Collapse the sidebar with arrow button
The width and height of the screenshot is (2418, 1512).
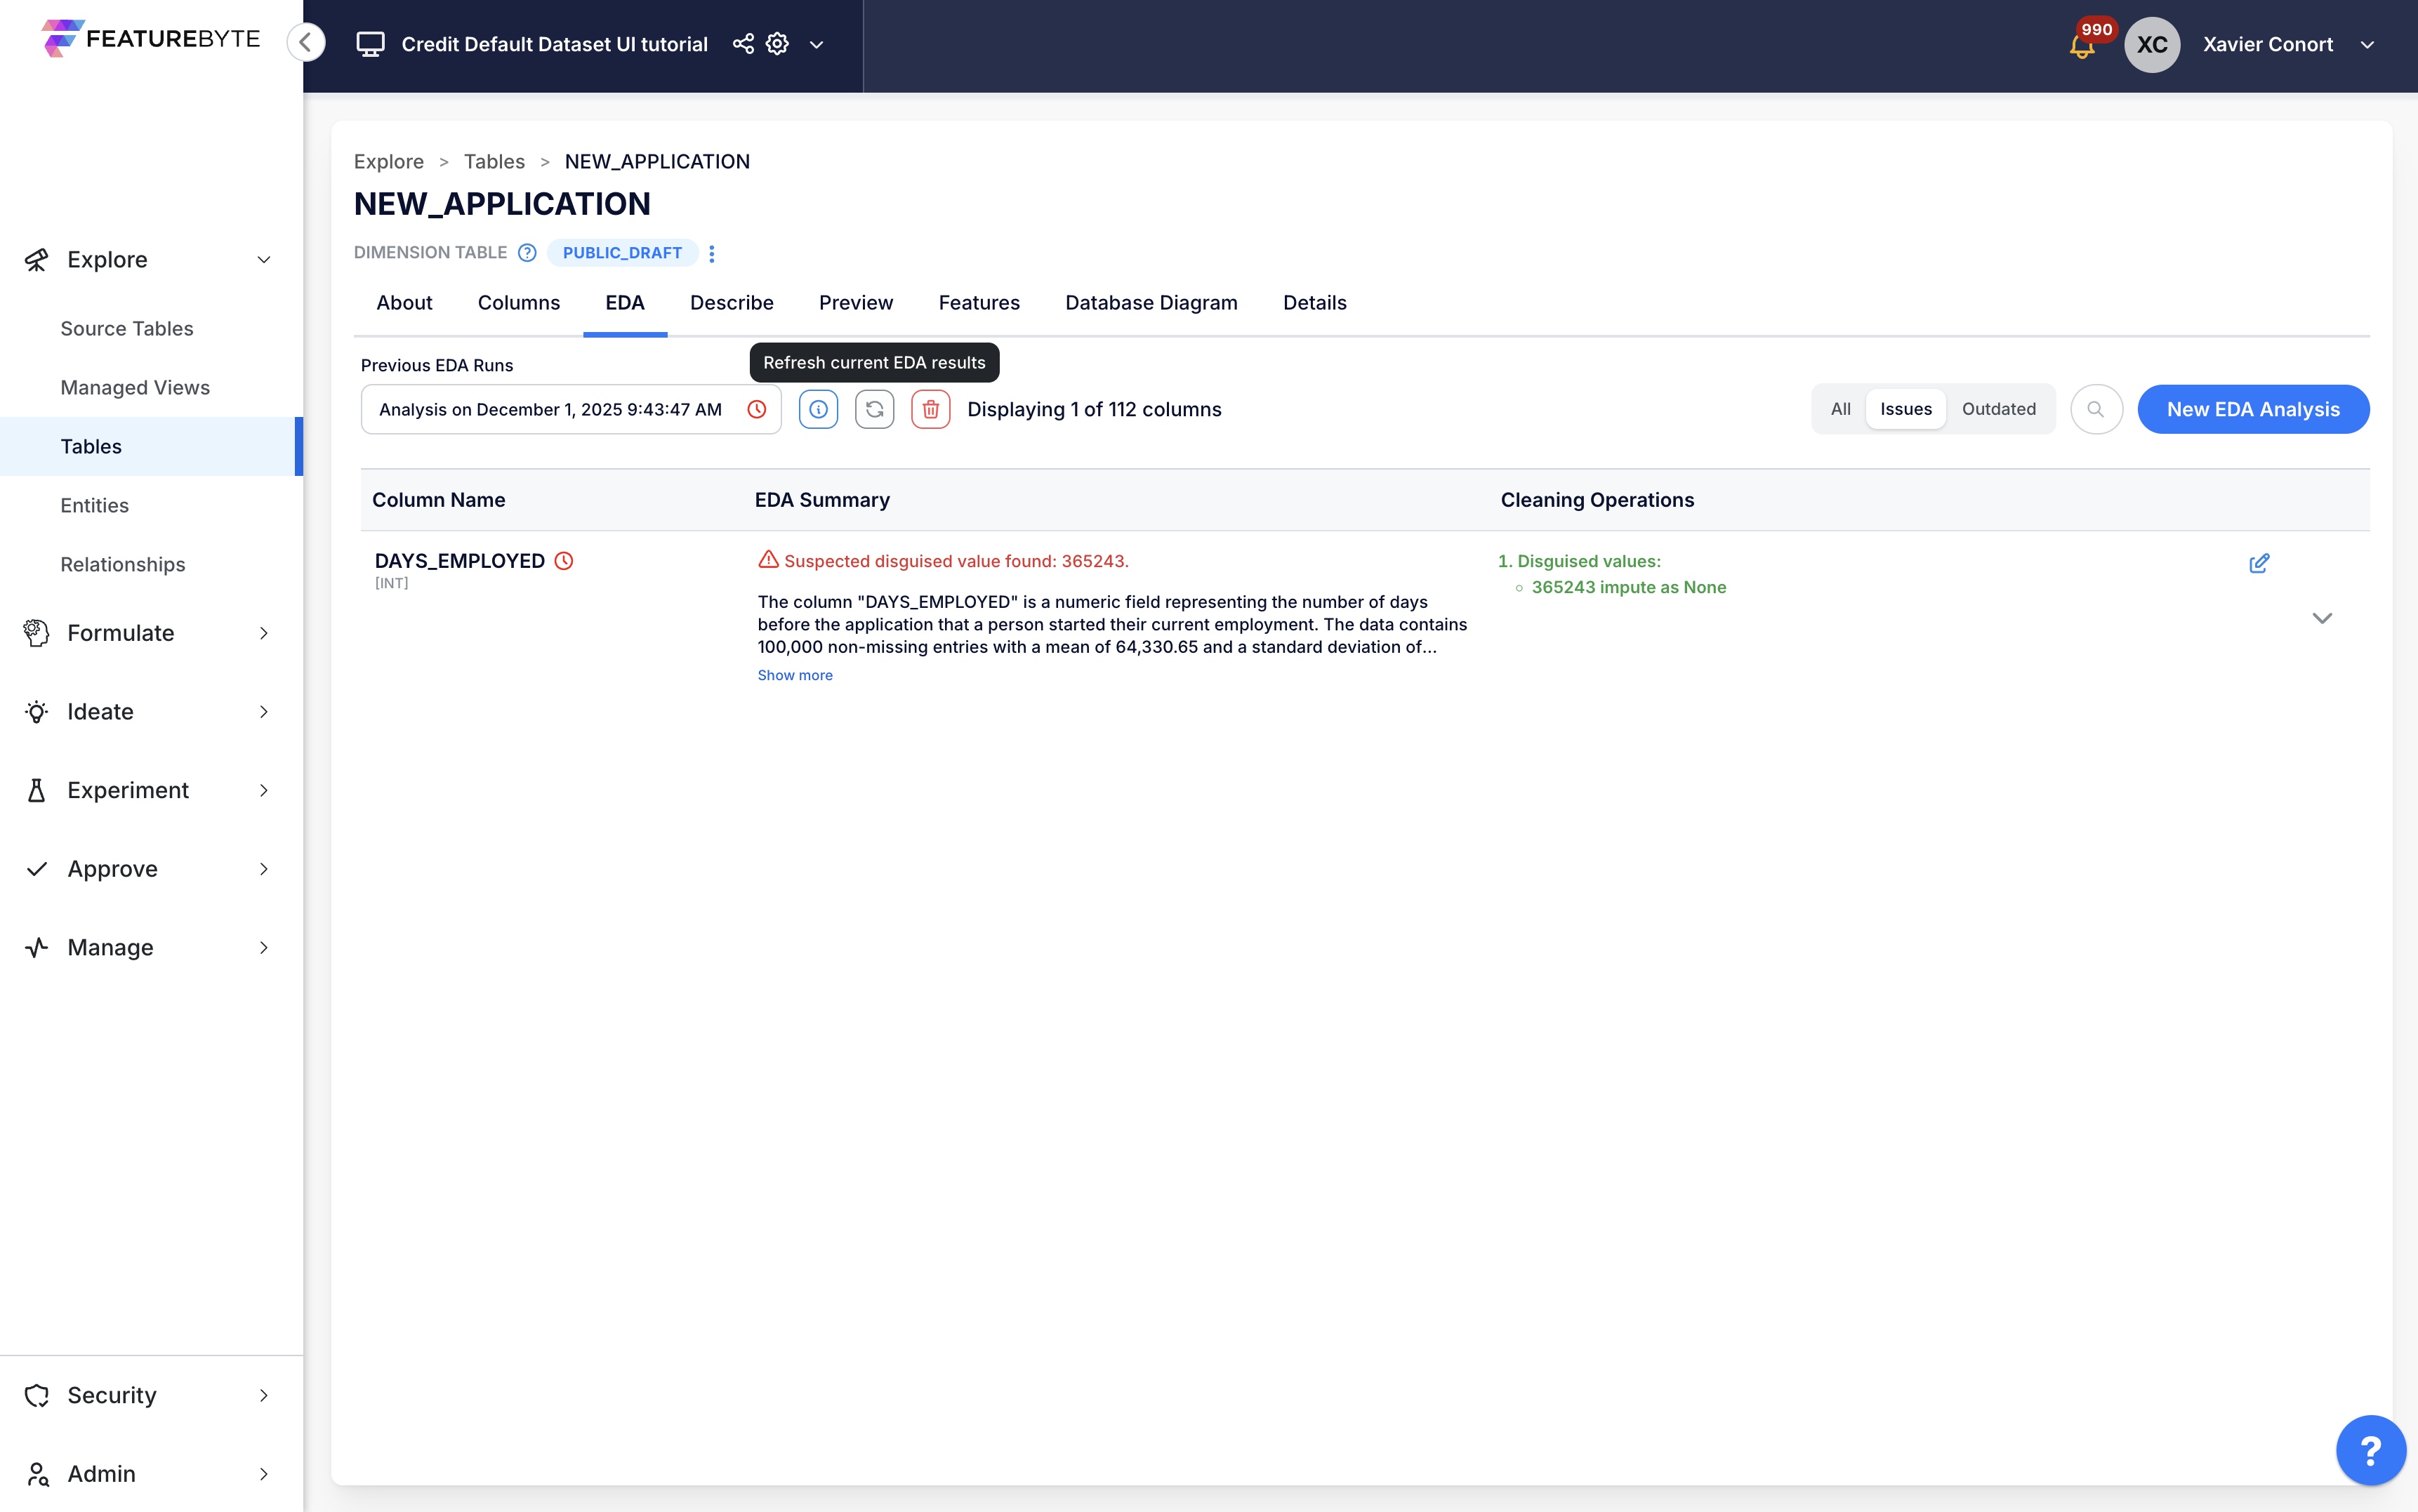306,43
